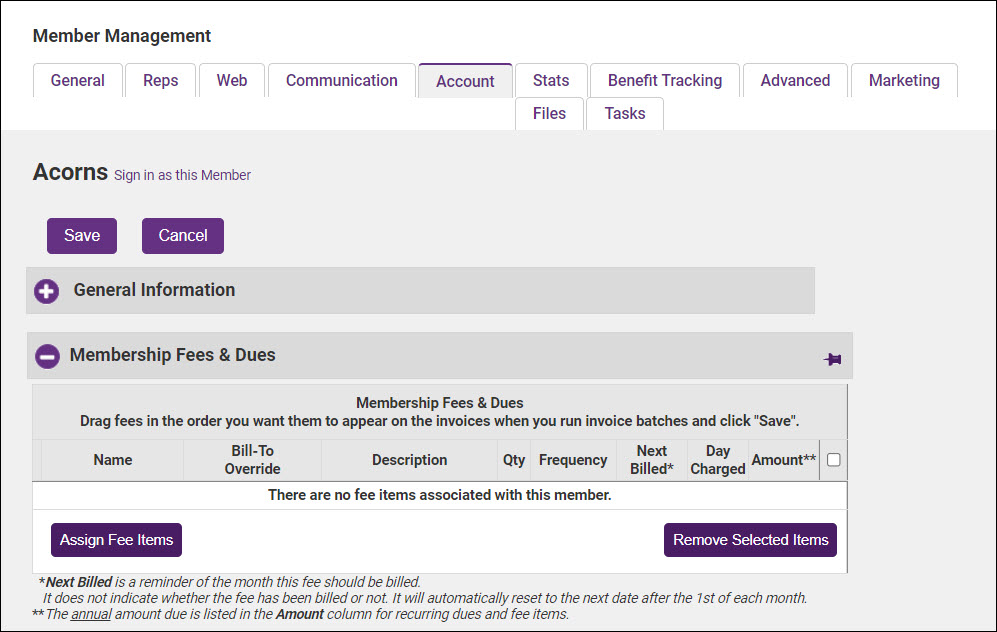Go to the Communication tab
The width and height of the screenshot is (997, 632).
pyautogui.click(x=341, y=81)
